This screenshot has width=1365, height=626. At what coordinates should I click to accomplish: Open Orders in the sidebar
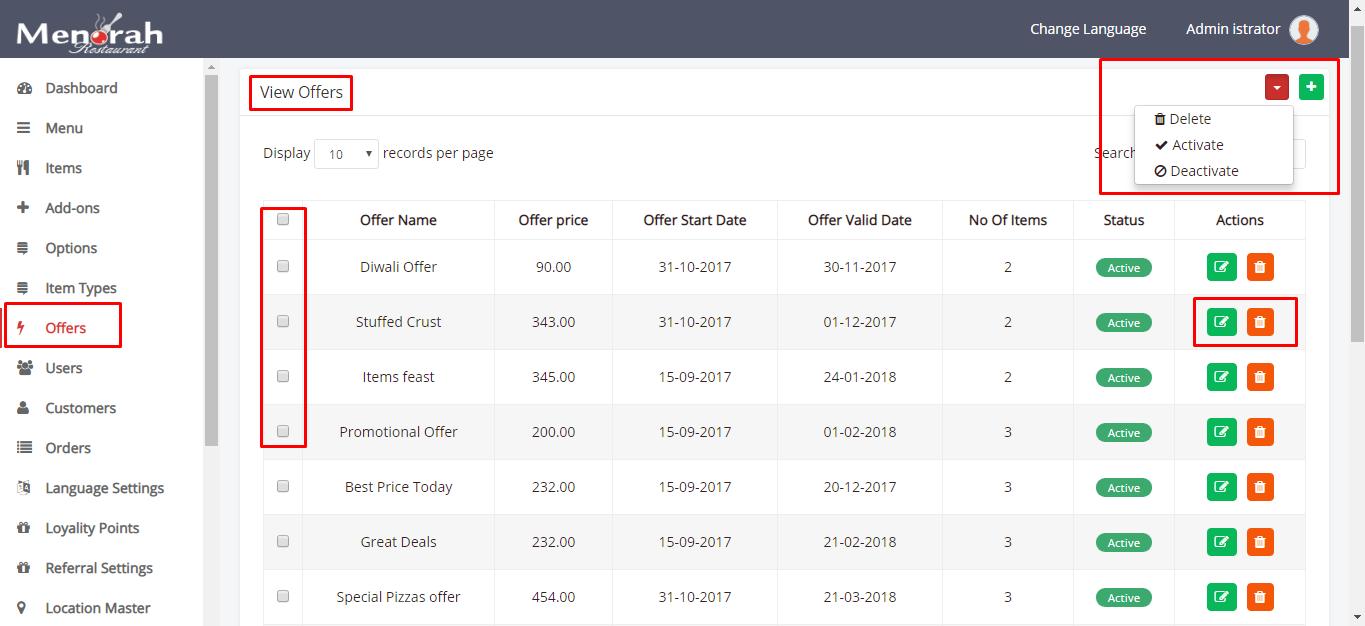tap(68, 448)
